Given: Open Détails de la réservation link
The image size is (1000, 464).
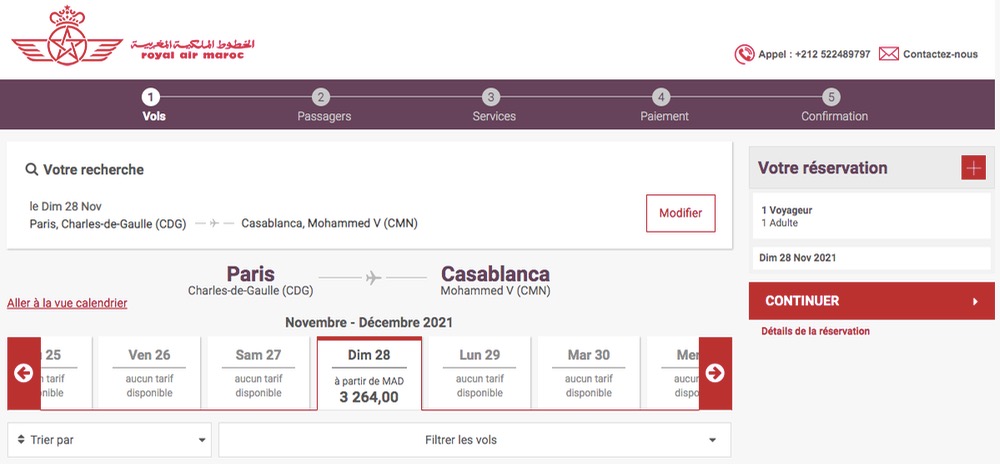Looking at the screenshot, I should tap(815, 331).
